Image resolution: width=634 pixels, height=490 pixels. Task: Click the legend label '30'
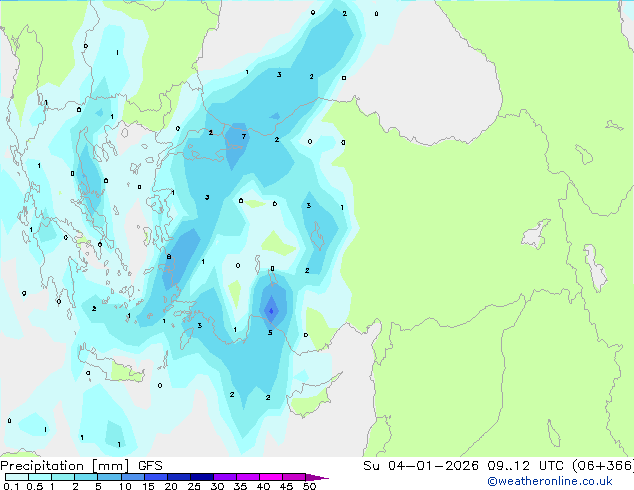[217, 486]
